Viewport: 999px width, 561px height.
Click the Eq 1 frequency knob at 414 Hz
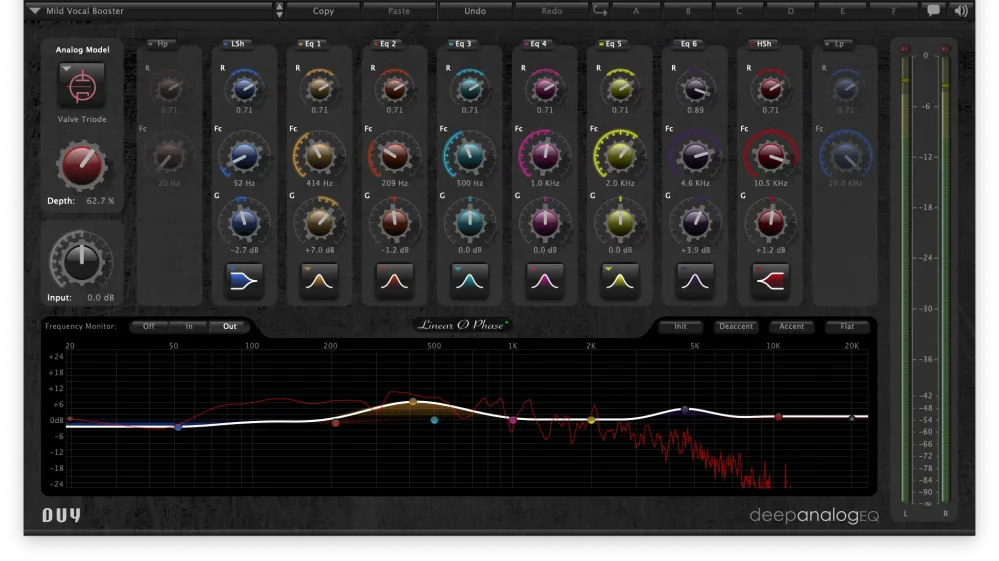[x=319, y=155]
